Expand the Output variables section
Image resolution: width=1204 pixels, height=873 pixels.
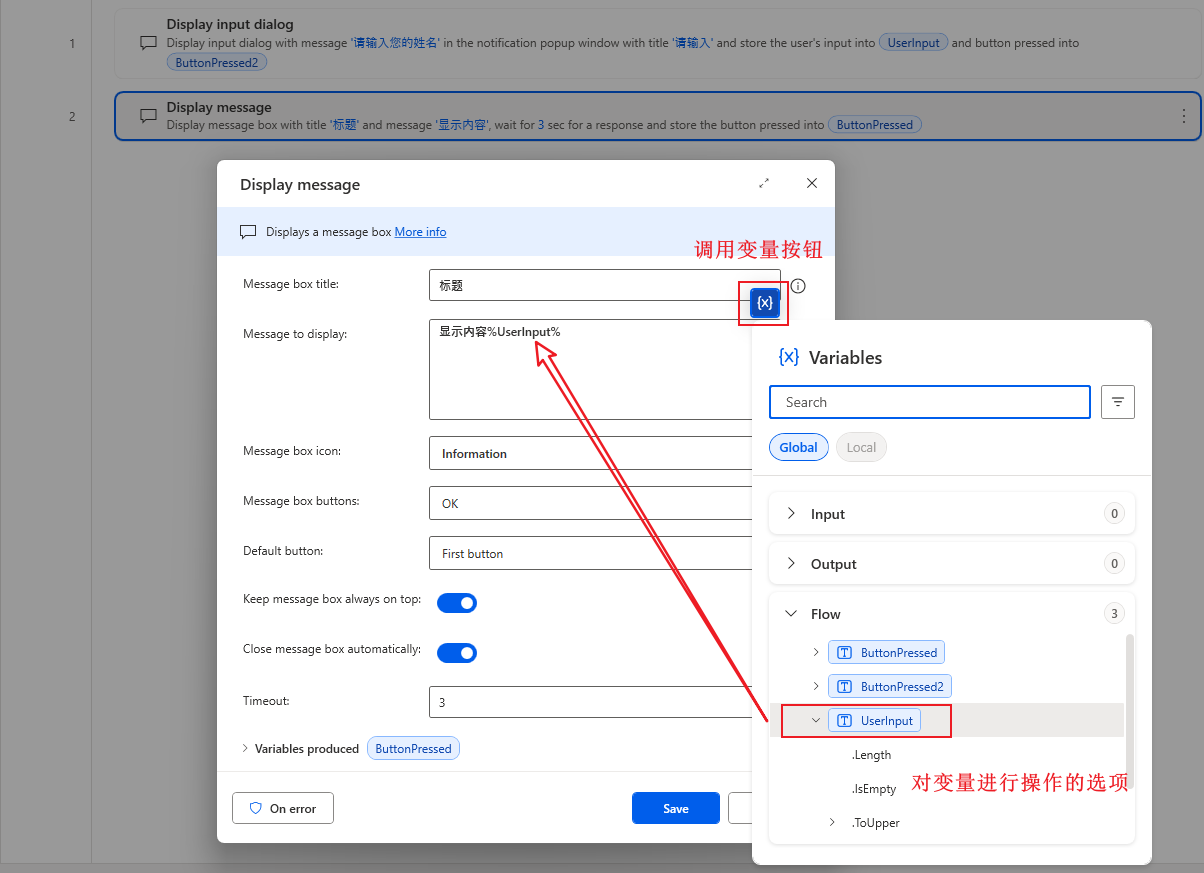click(x=791, y=563)
